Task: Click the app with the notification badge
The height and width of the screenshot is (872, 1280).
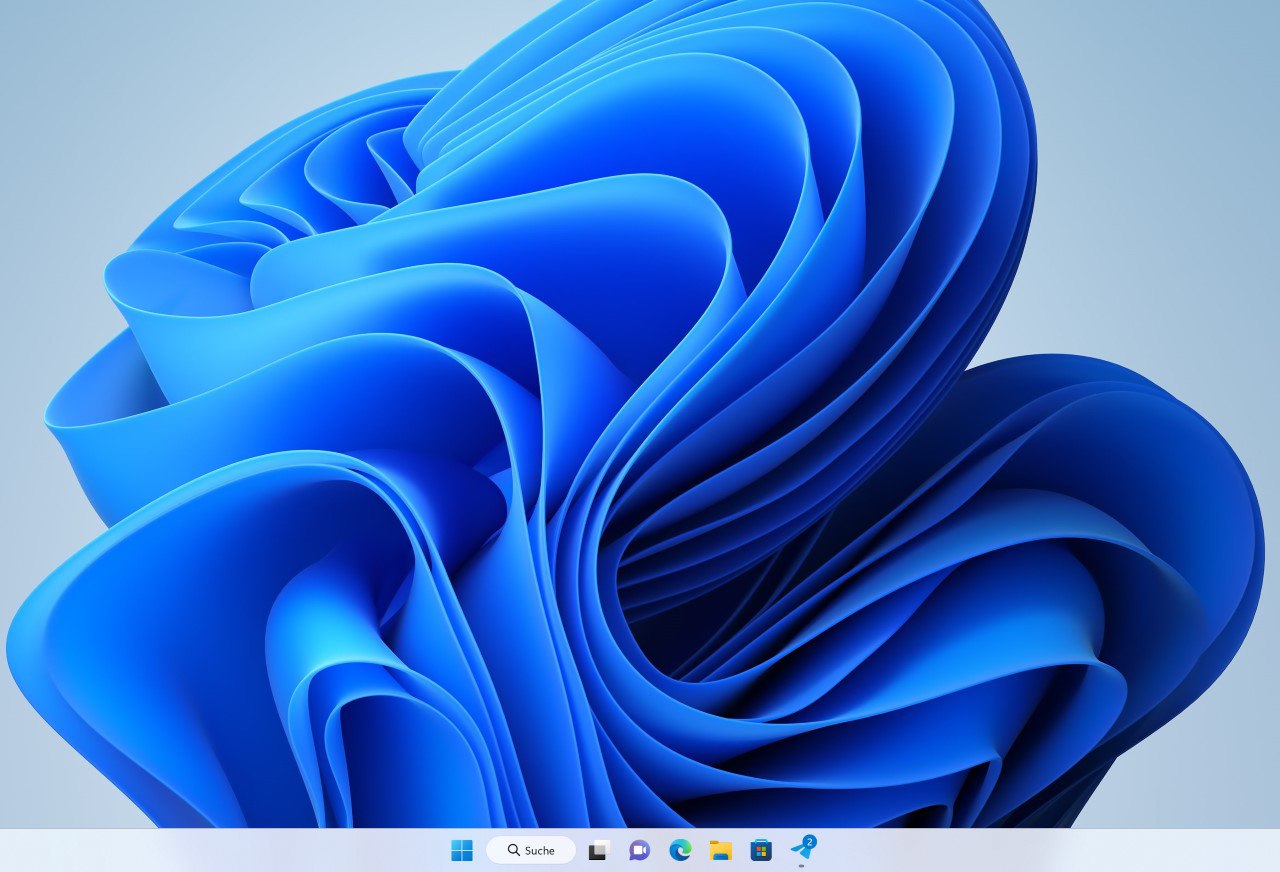Action: (x=802, y=852)
